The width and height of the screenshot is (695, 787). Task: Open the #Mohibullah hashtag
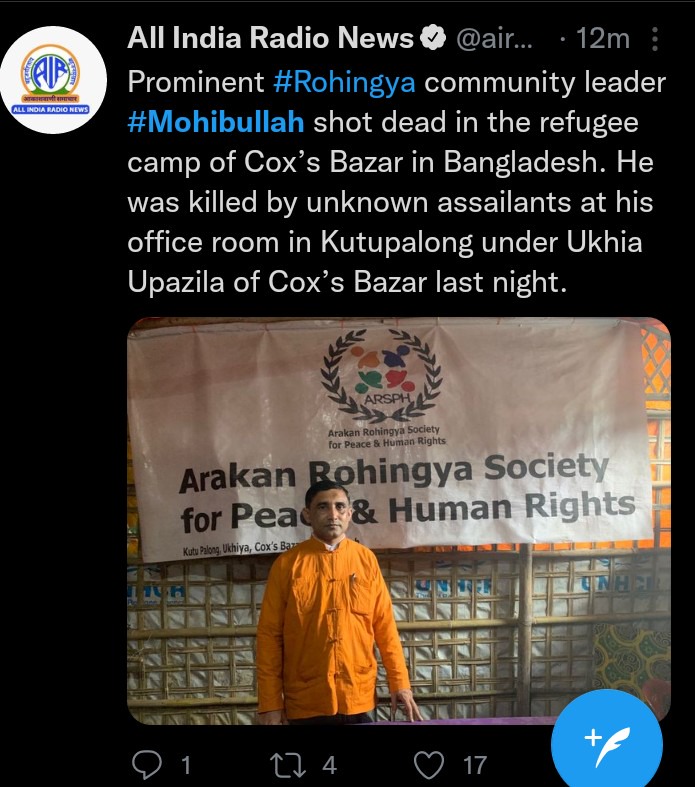(216, 122)
